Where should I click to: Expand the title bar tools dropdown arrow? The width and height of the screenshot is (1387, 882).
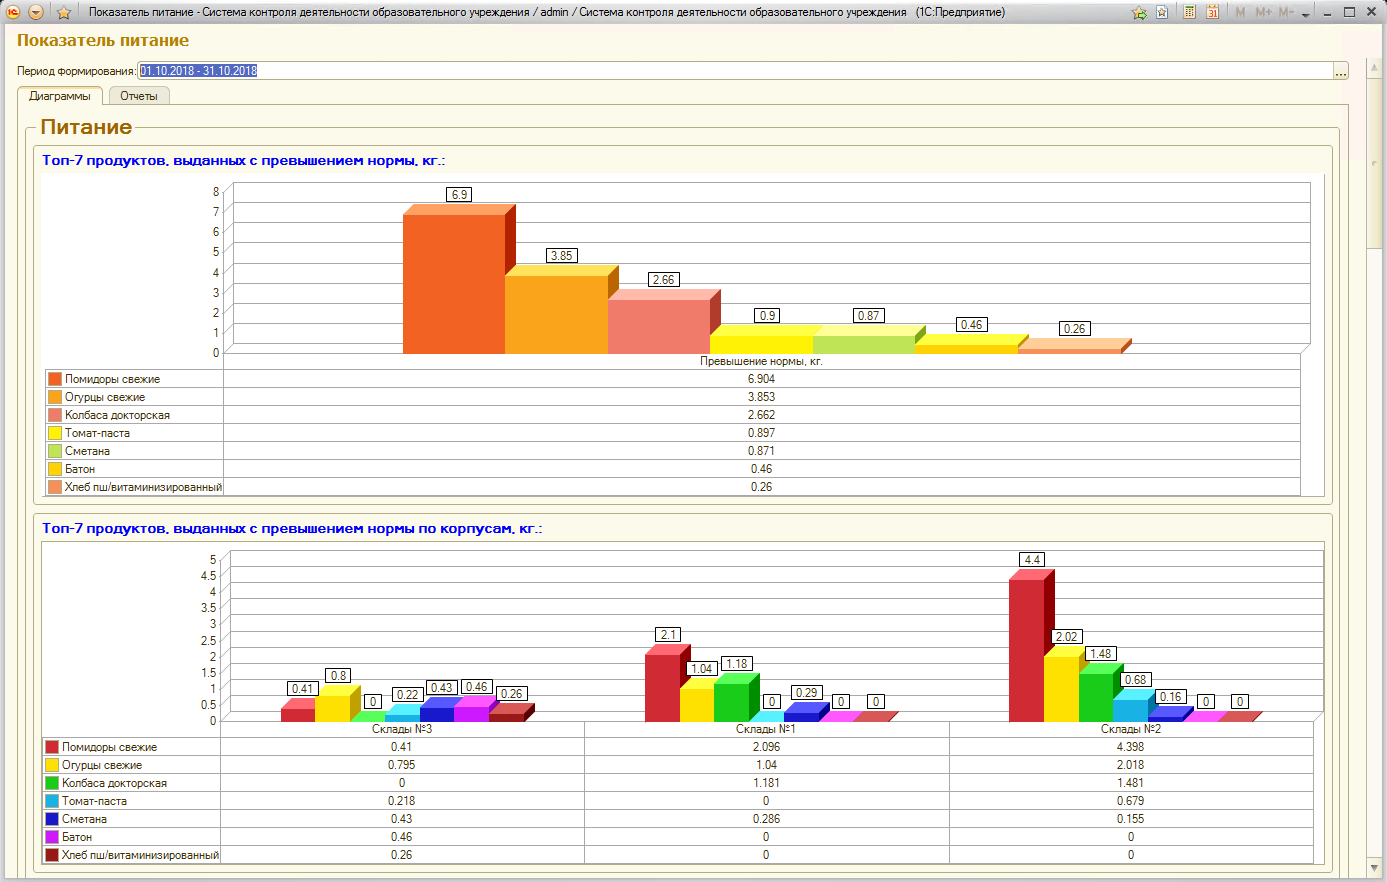(1306, 14)
